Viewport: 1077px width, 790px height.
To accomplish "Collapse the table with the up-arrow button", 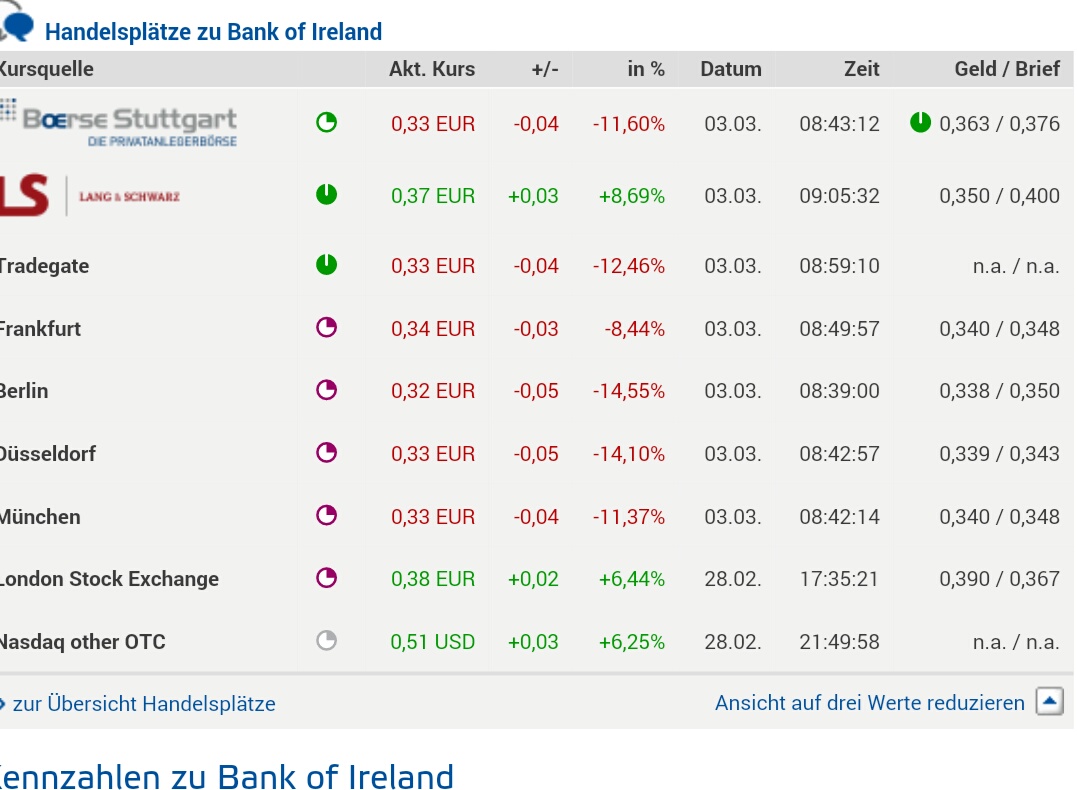I will [x=1049, y=702].
